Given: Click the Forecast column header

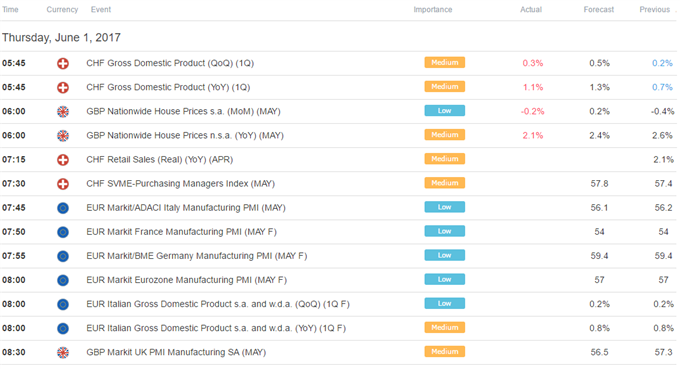Looking at the screenshot, I should point(598,10).
